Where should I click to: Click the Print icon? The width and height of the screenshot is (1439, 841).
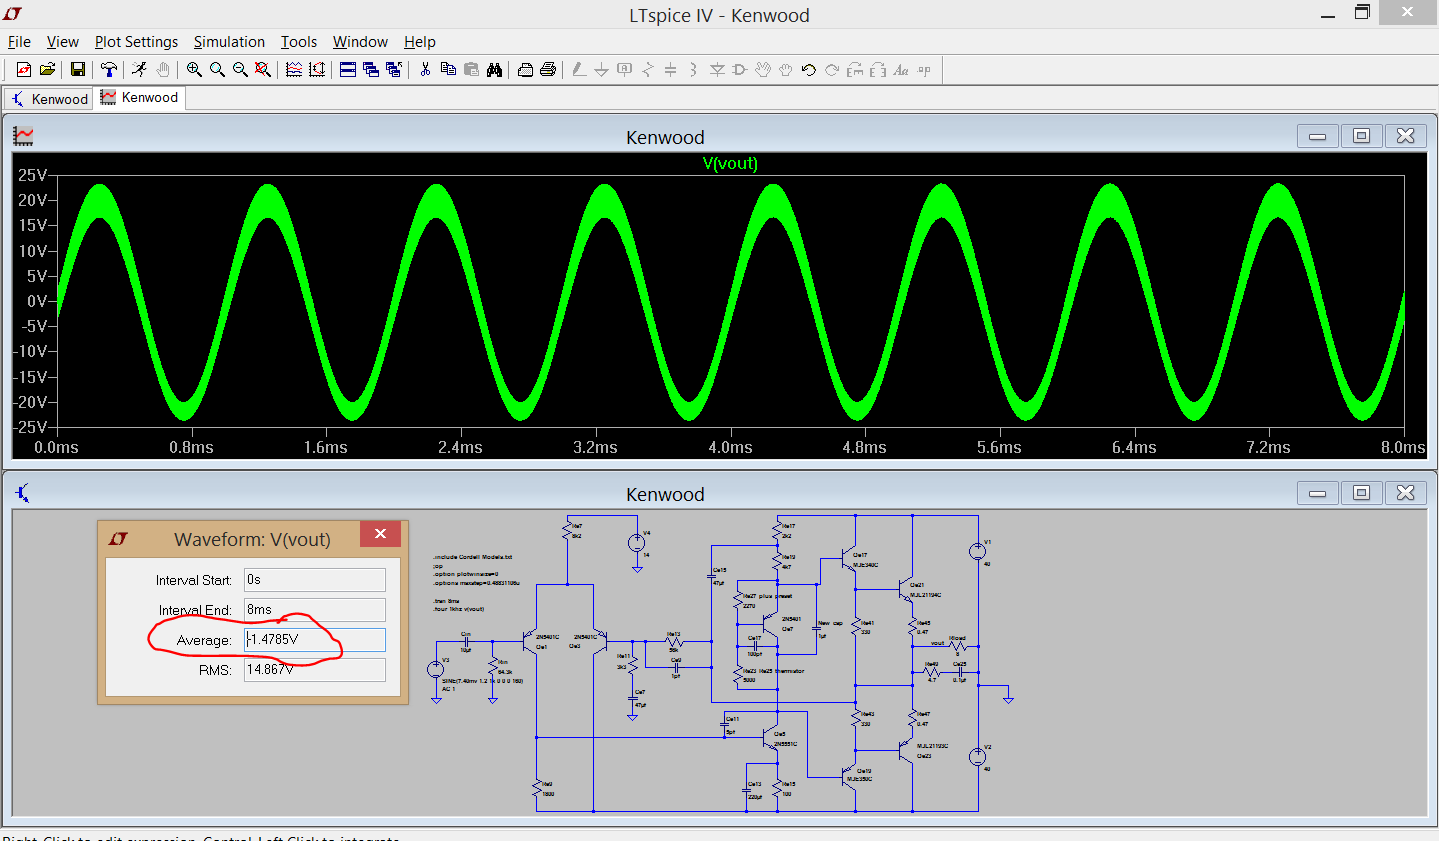[x=548, y=70]
